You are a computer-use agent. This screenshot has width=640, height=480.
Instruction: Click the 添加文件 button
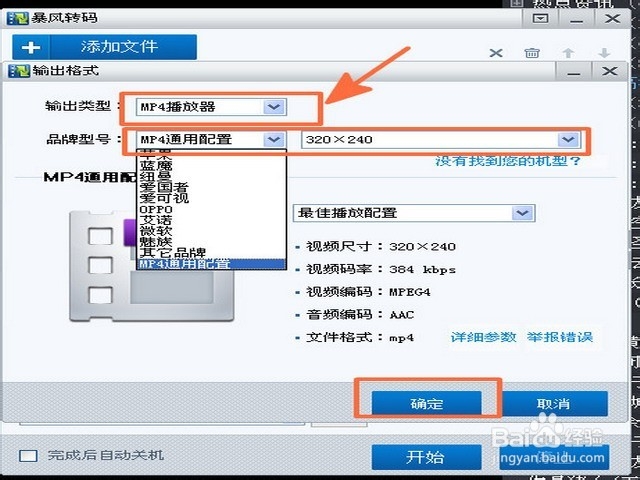pyautogui.click(x=104, y=47)
